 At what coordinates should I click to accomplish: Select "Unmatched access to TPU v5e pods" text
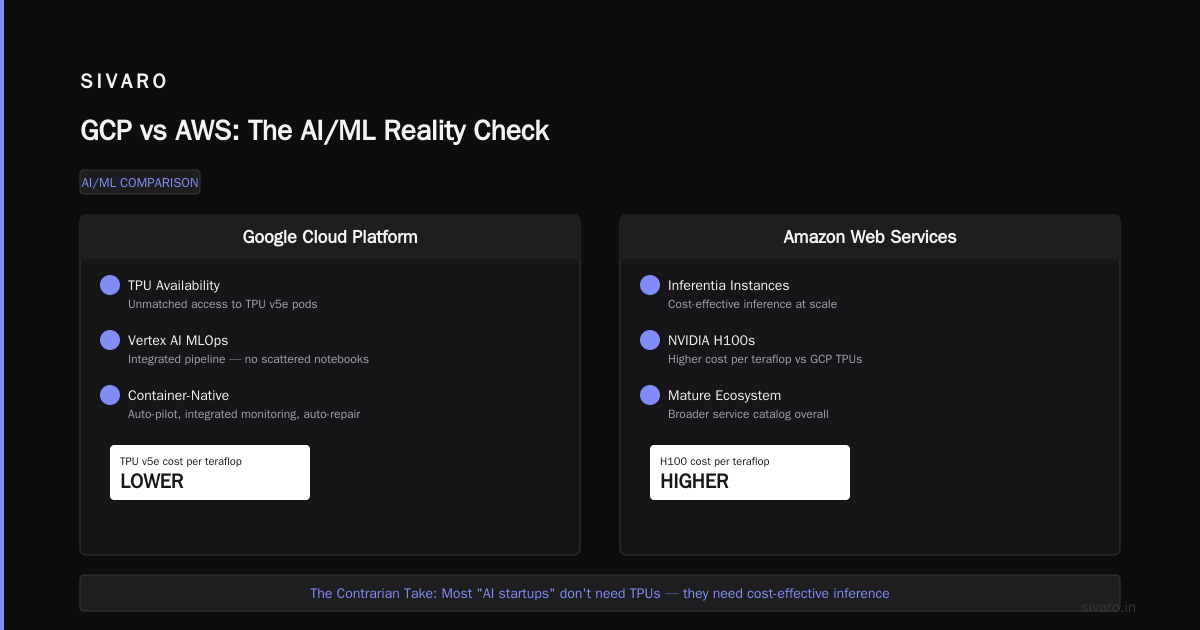pos(223,304)
